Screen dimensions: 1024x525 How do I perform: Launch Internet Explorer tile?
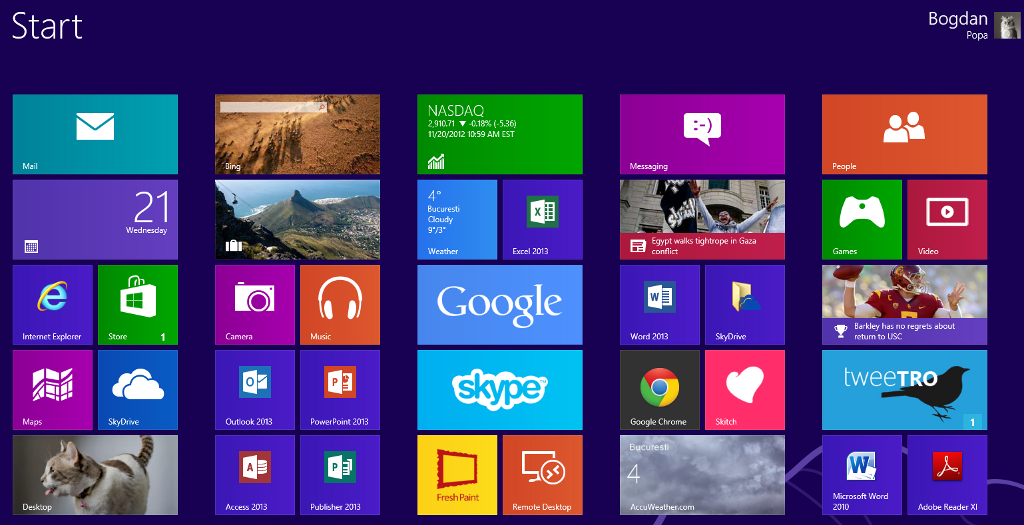tap(52, 304)
